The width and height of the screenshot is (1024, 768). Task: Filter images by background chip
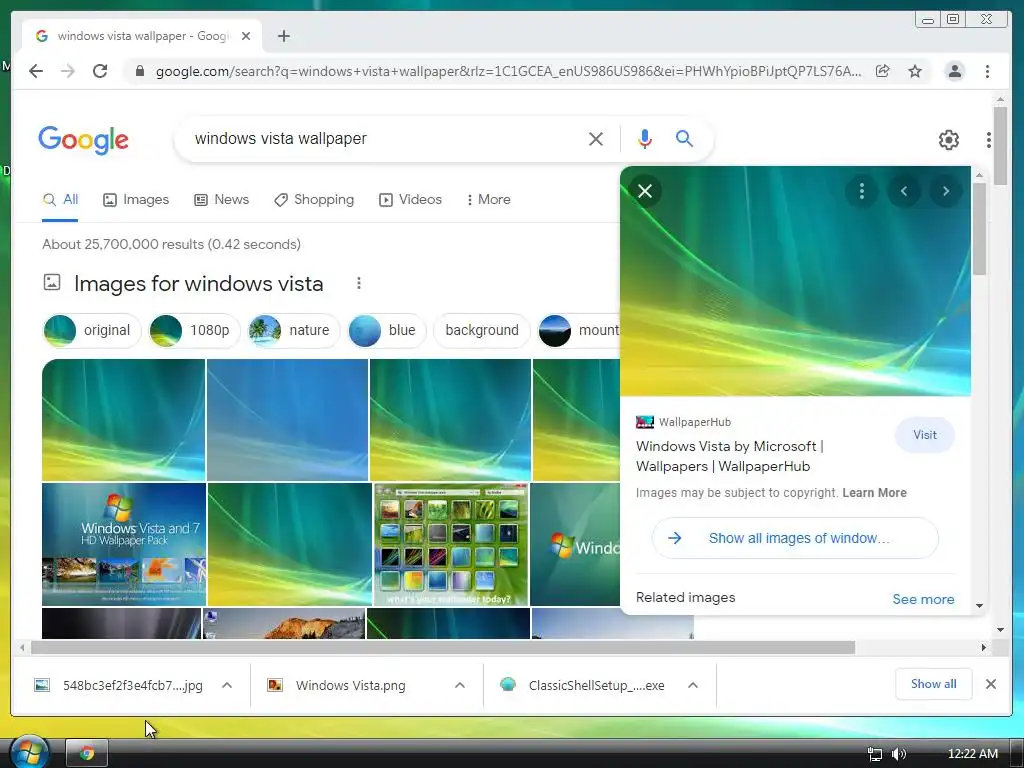482,330
